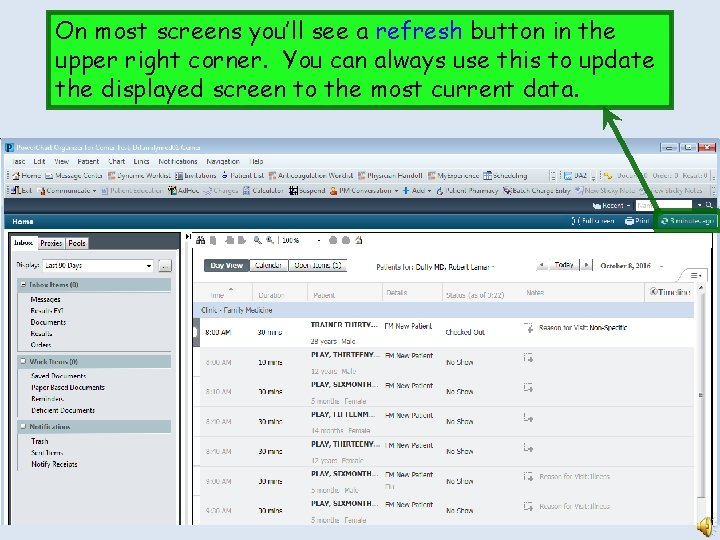The image size is (720, 540).
Task: Switch to the Proxies tab
Action: 51,243
